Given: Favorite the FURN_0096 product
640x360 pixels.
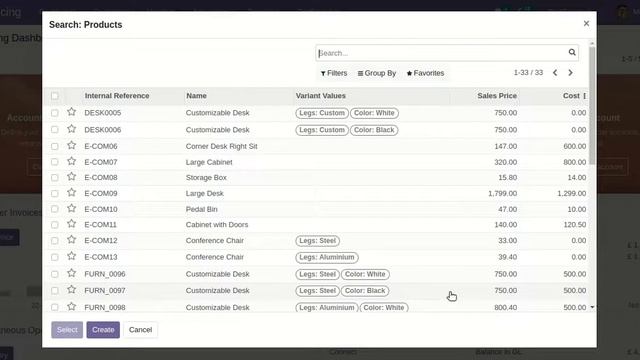Looking at the screenshot, I should pos(71,273).
